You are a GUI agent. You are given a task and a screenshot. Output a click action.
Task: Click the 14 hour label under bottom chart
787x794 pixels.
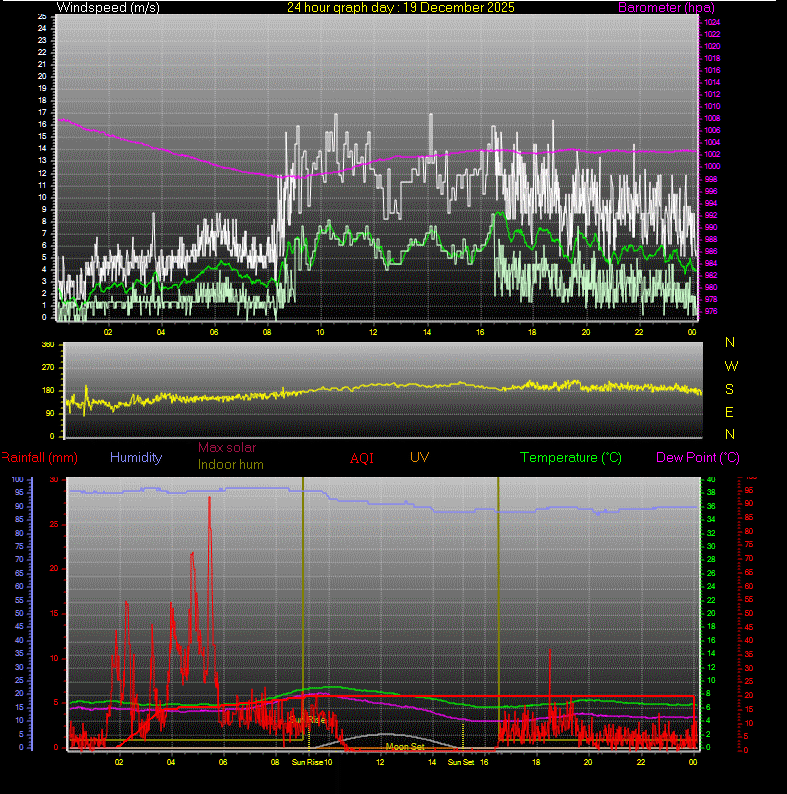pos(432,762)
